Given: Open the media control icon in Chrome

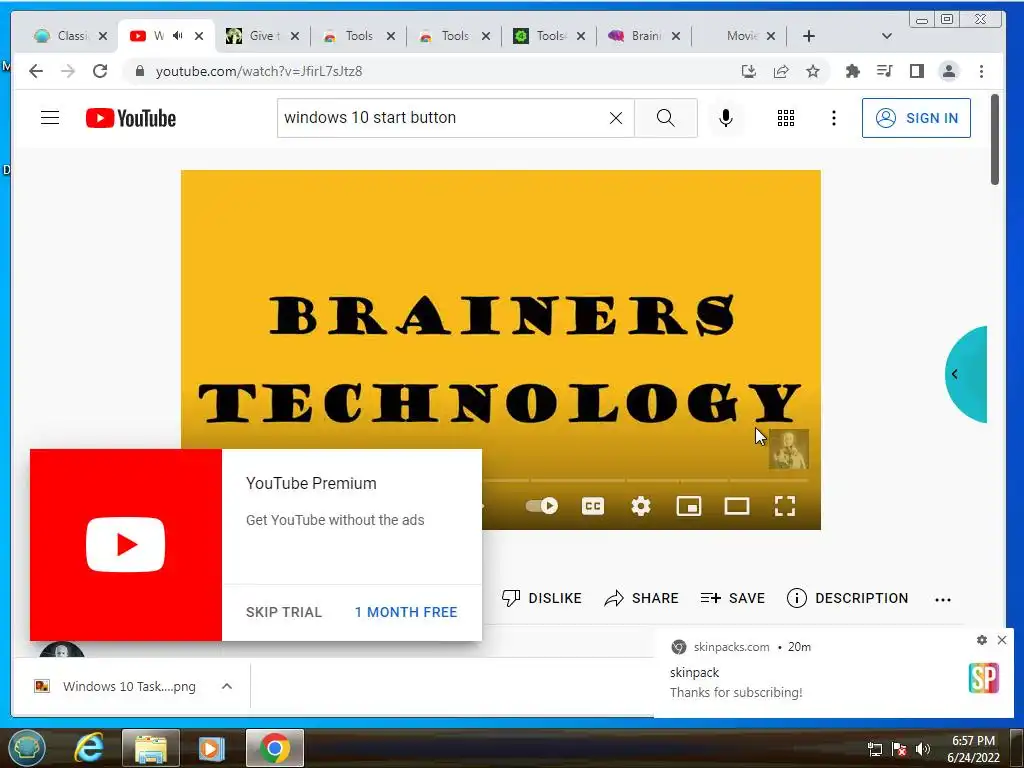Looking at the screenshot, I should pyautogui.click(x=884, y=71).
